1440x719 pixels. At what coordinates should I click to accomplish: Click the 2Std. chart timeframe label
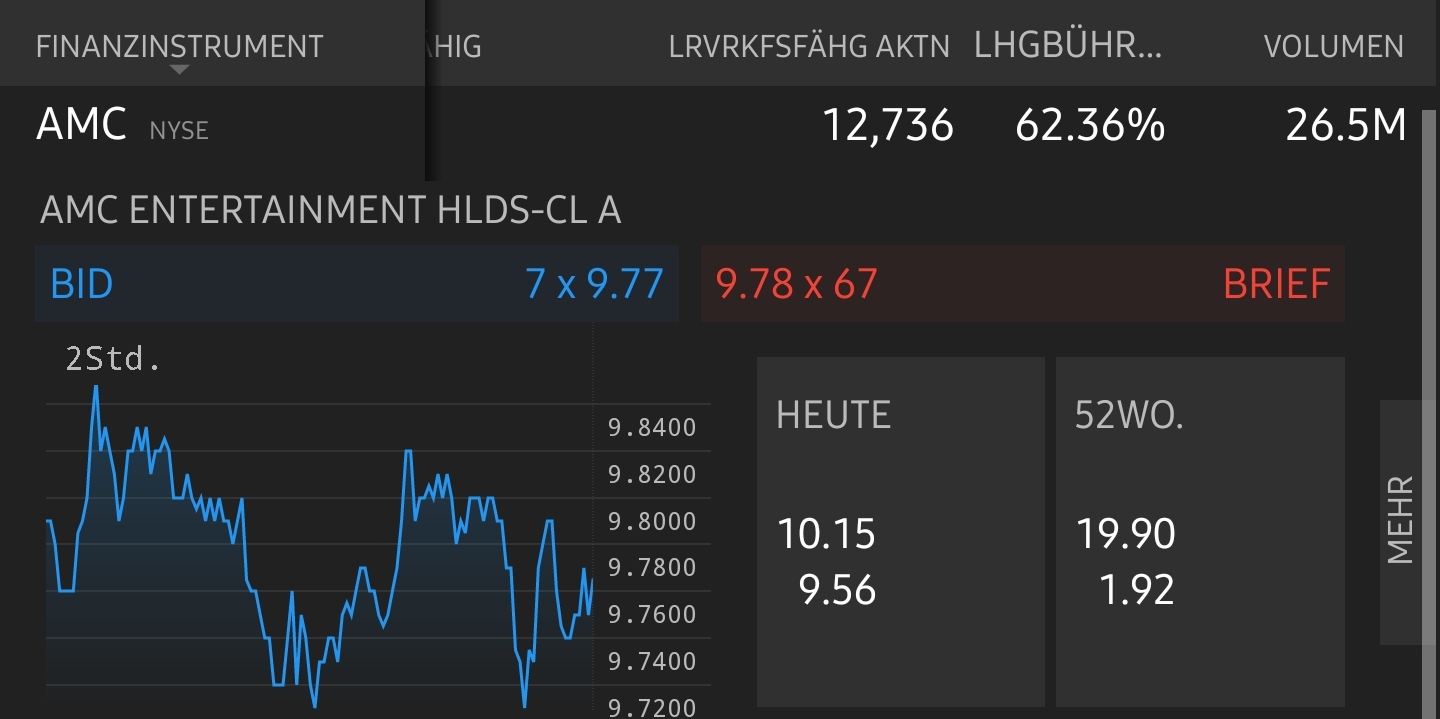point(113,359)
